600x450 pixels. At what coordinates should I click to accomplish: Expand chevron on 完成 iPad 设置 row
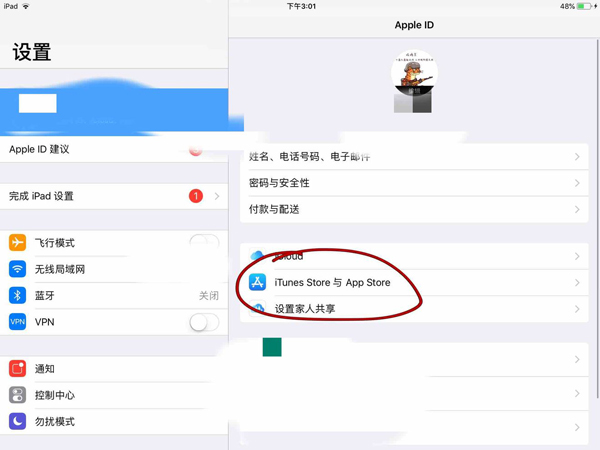(217, 196)
